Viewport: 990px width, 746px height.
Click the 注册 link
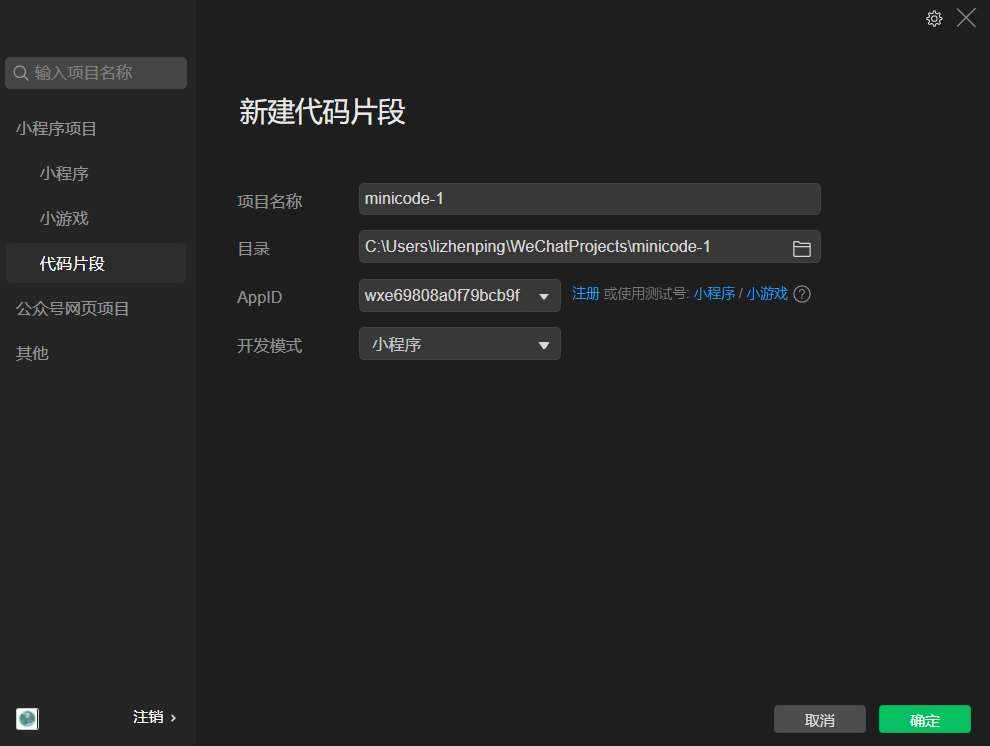pos(585,293)
